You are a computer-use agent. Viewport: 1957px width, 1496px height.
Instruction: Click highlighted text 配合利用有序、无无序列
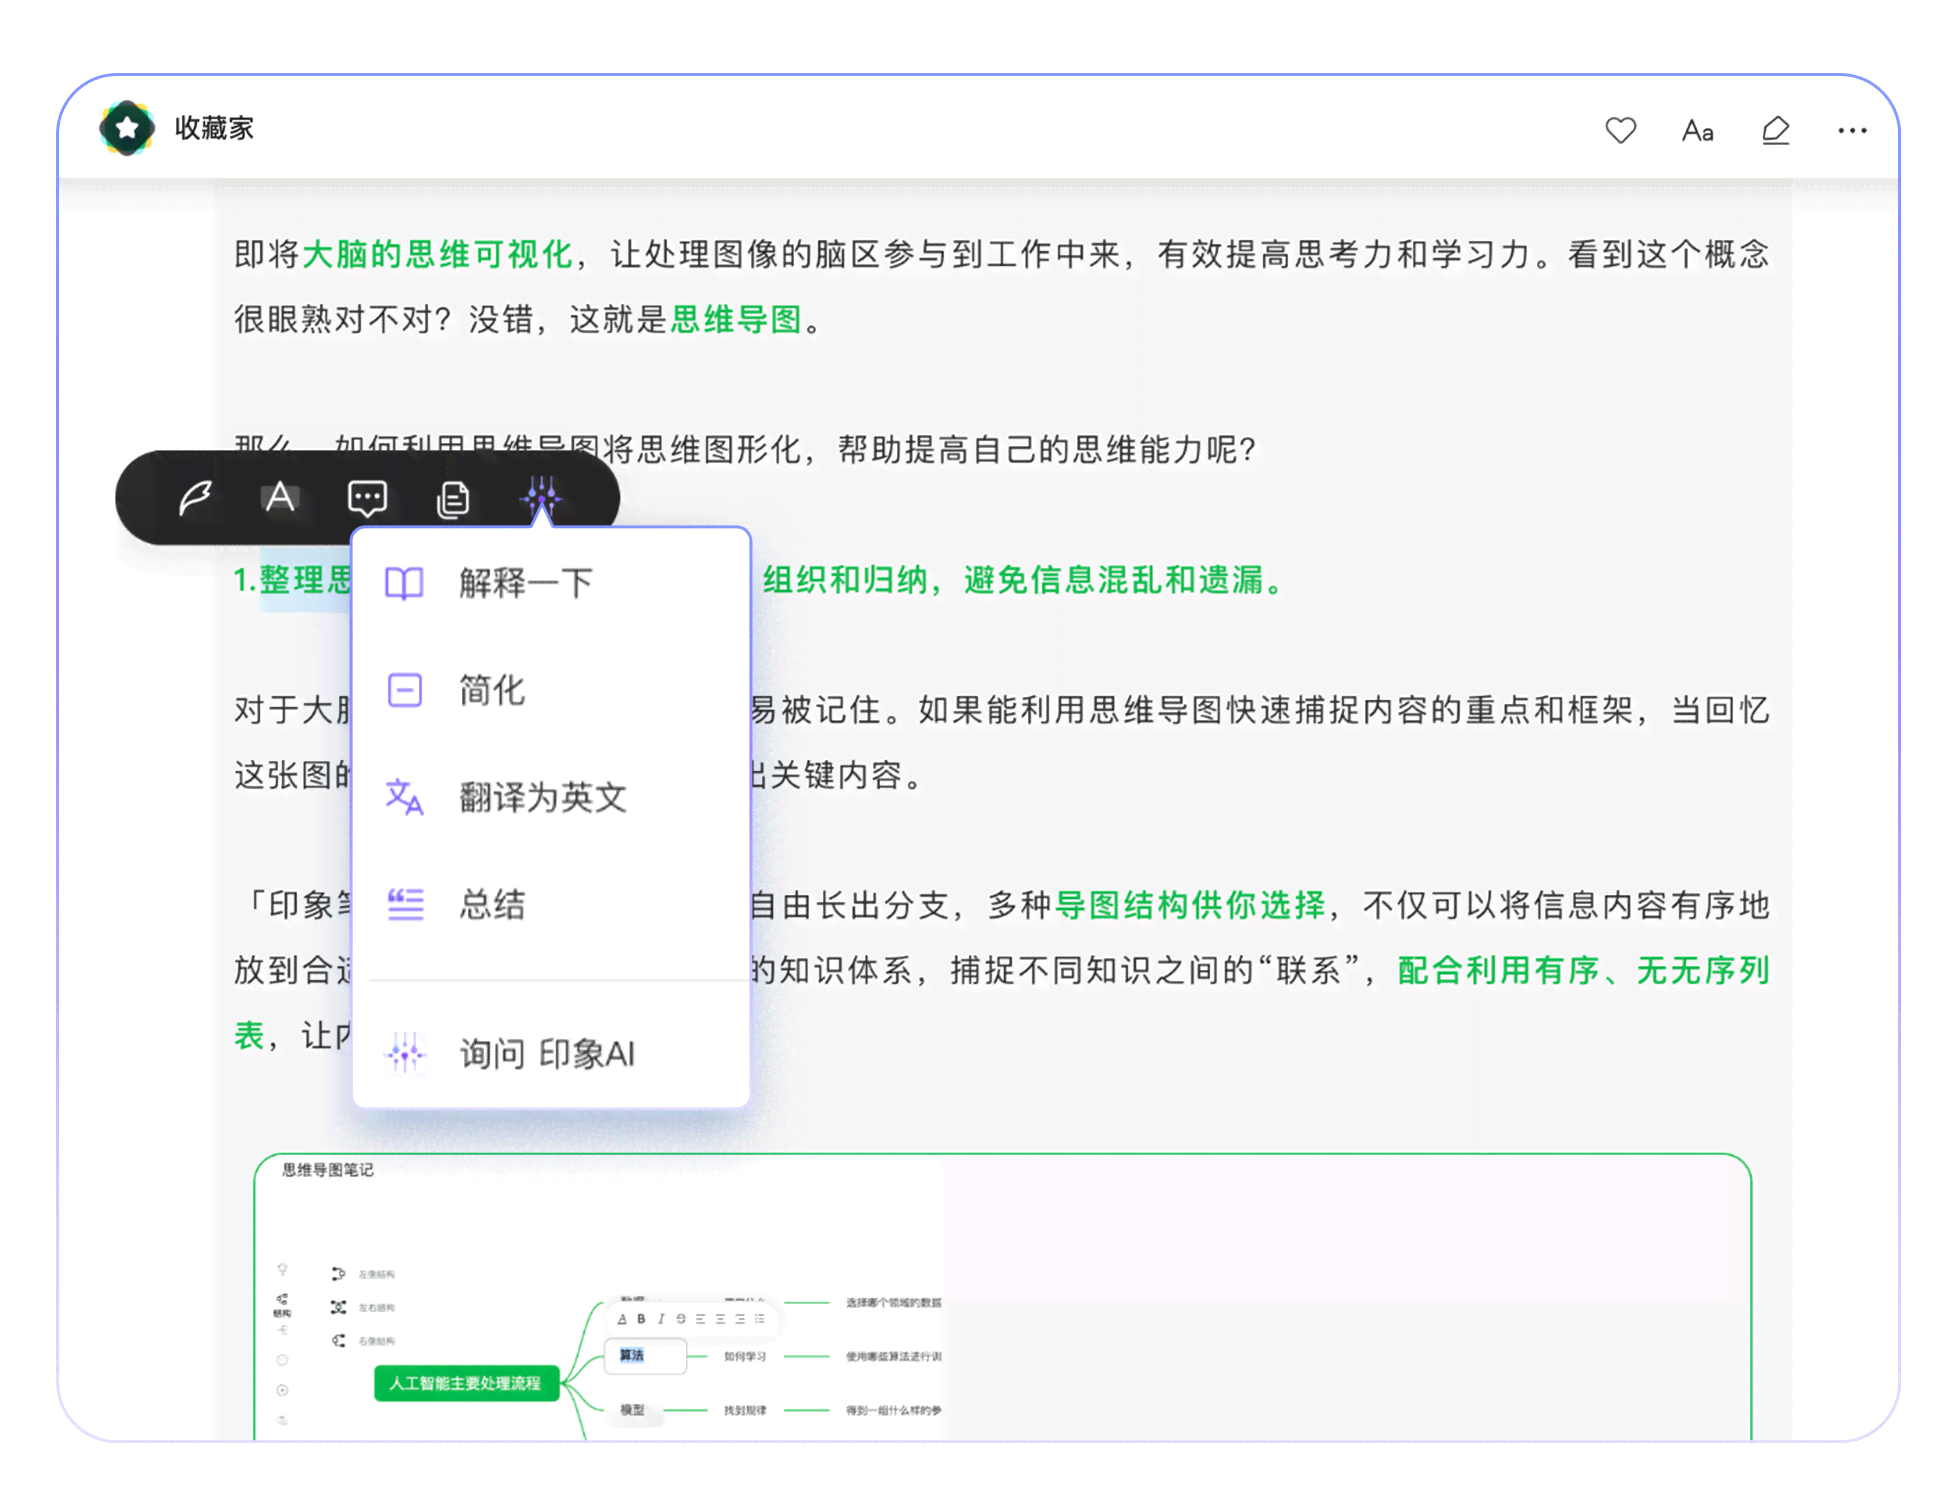click(1583, 970)
